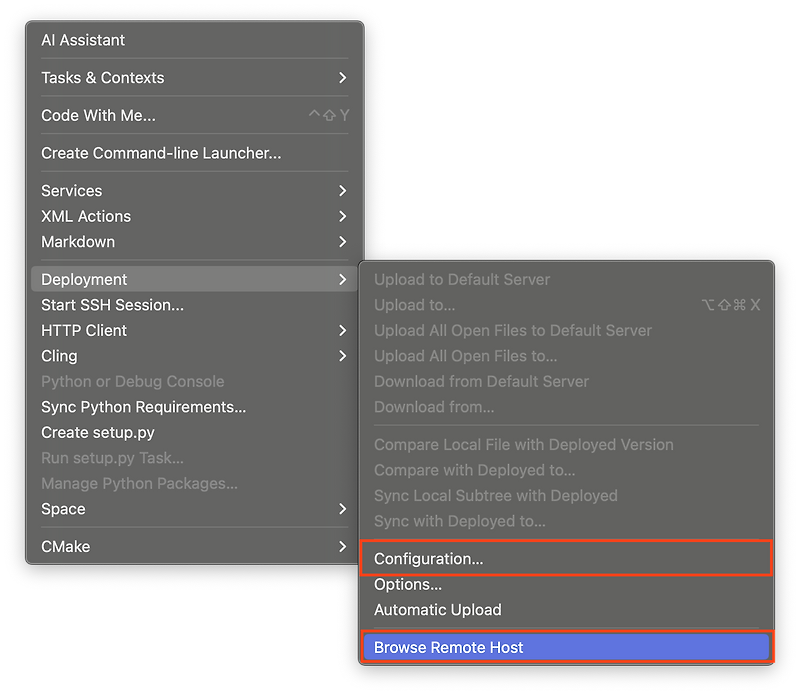Viewport: 800px width, 695px height.
Task: Choose Start SSH Session...
Action: pyautogui.click(x=112, y=305)
